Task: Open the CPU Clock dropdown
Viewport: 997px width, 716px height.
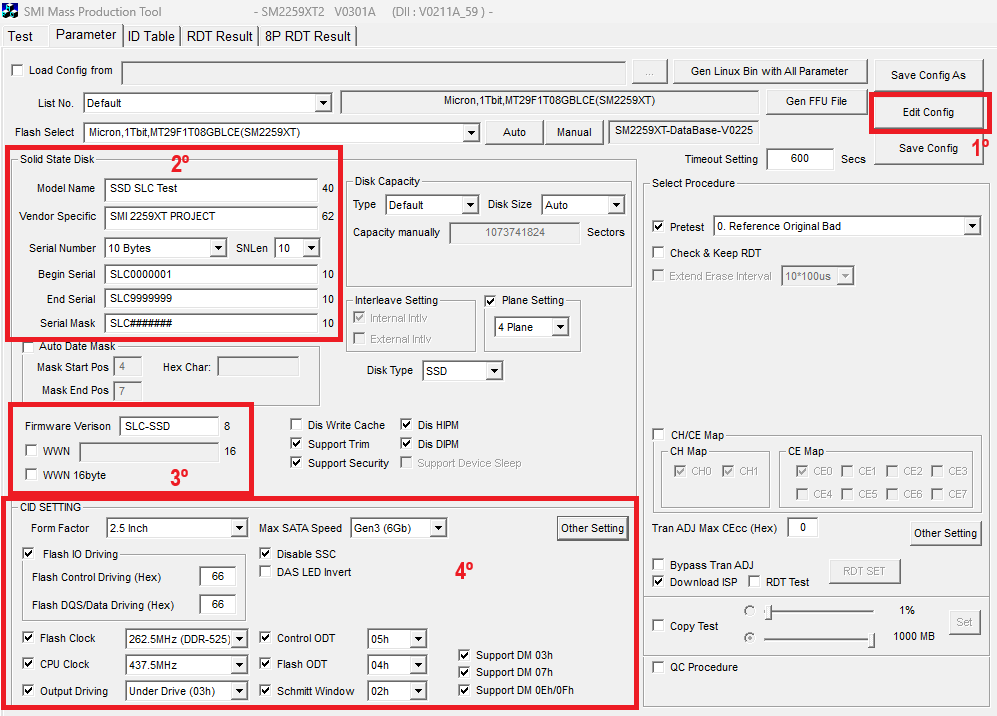Action: (x=239, y=664)
